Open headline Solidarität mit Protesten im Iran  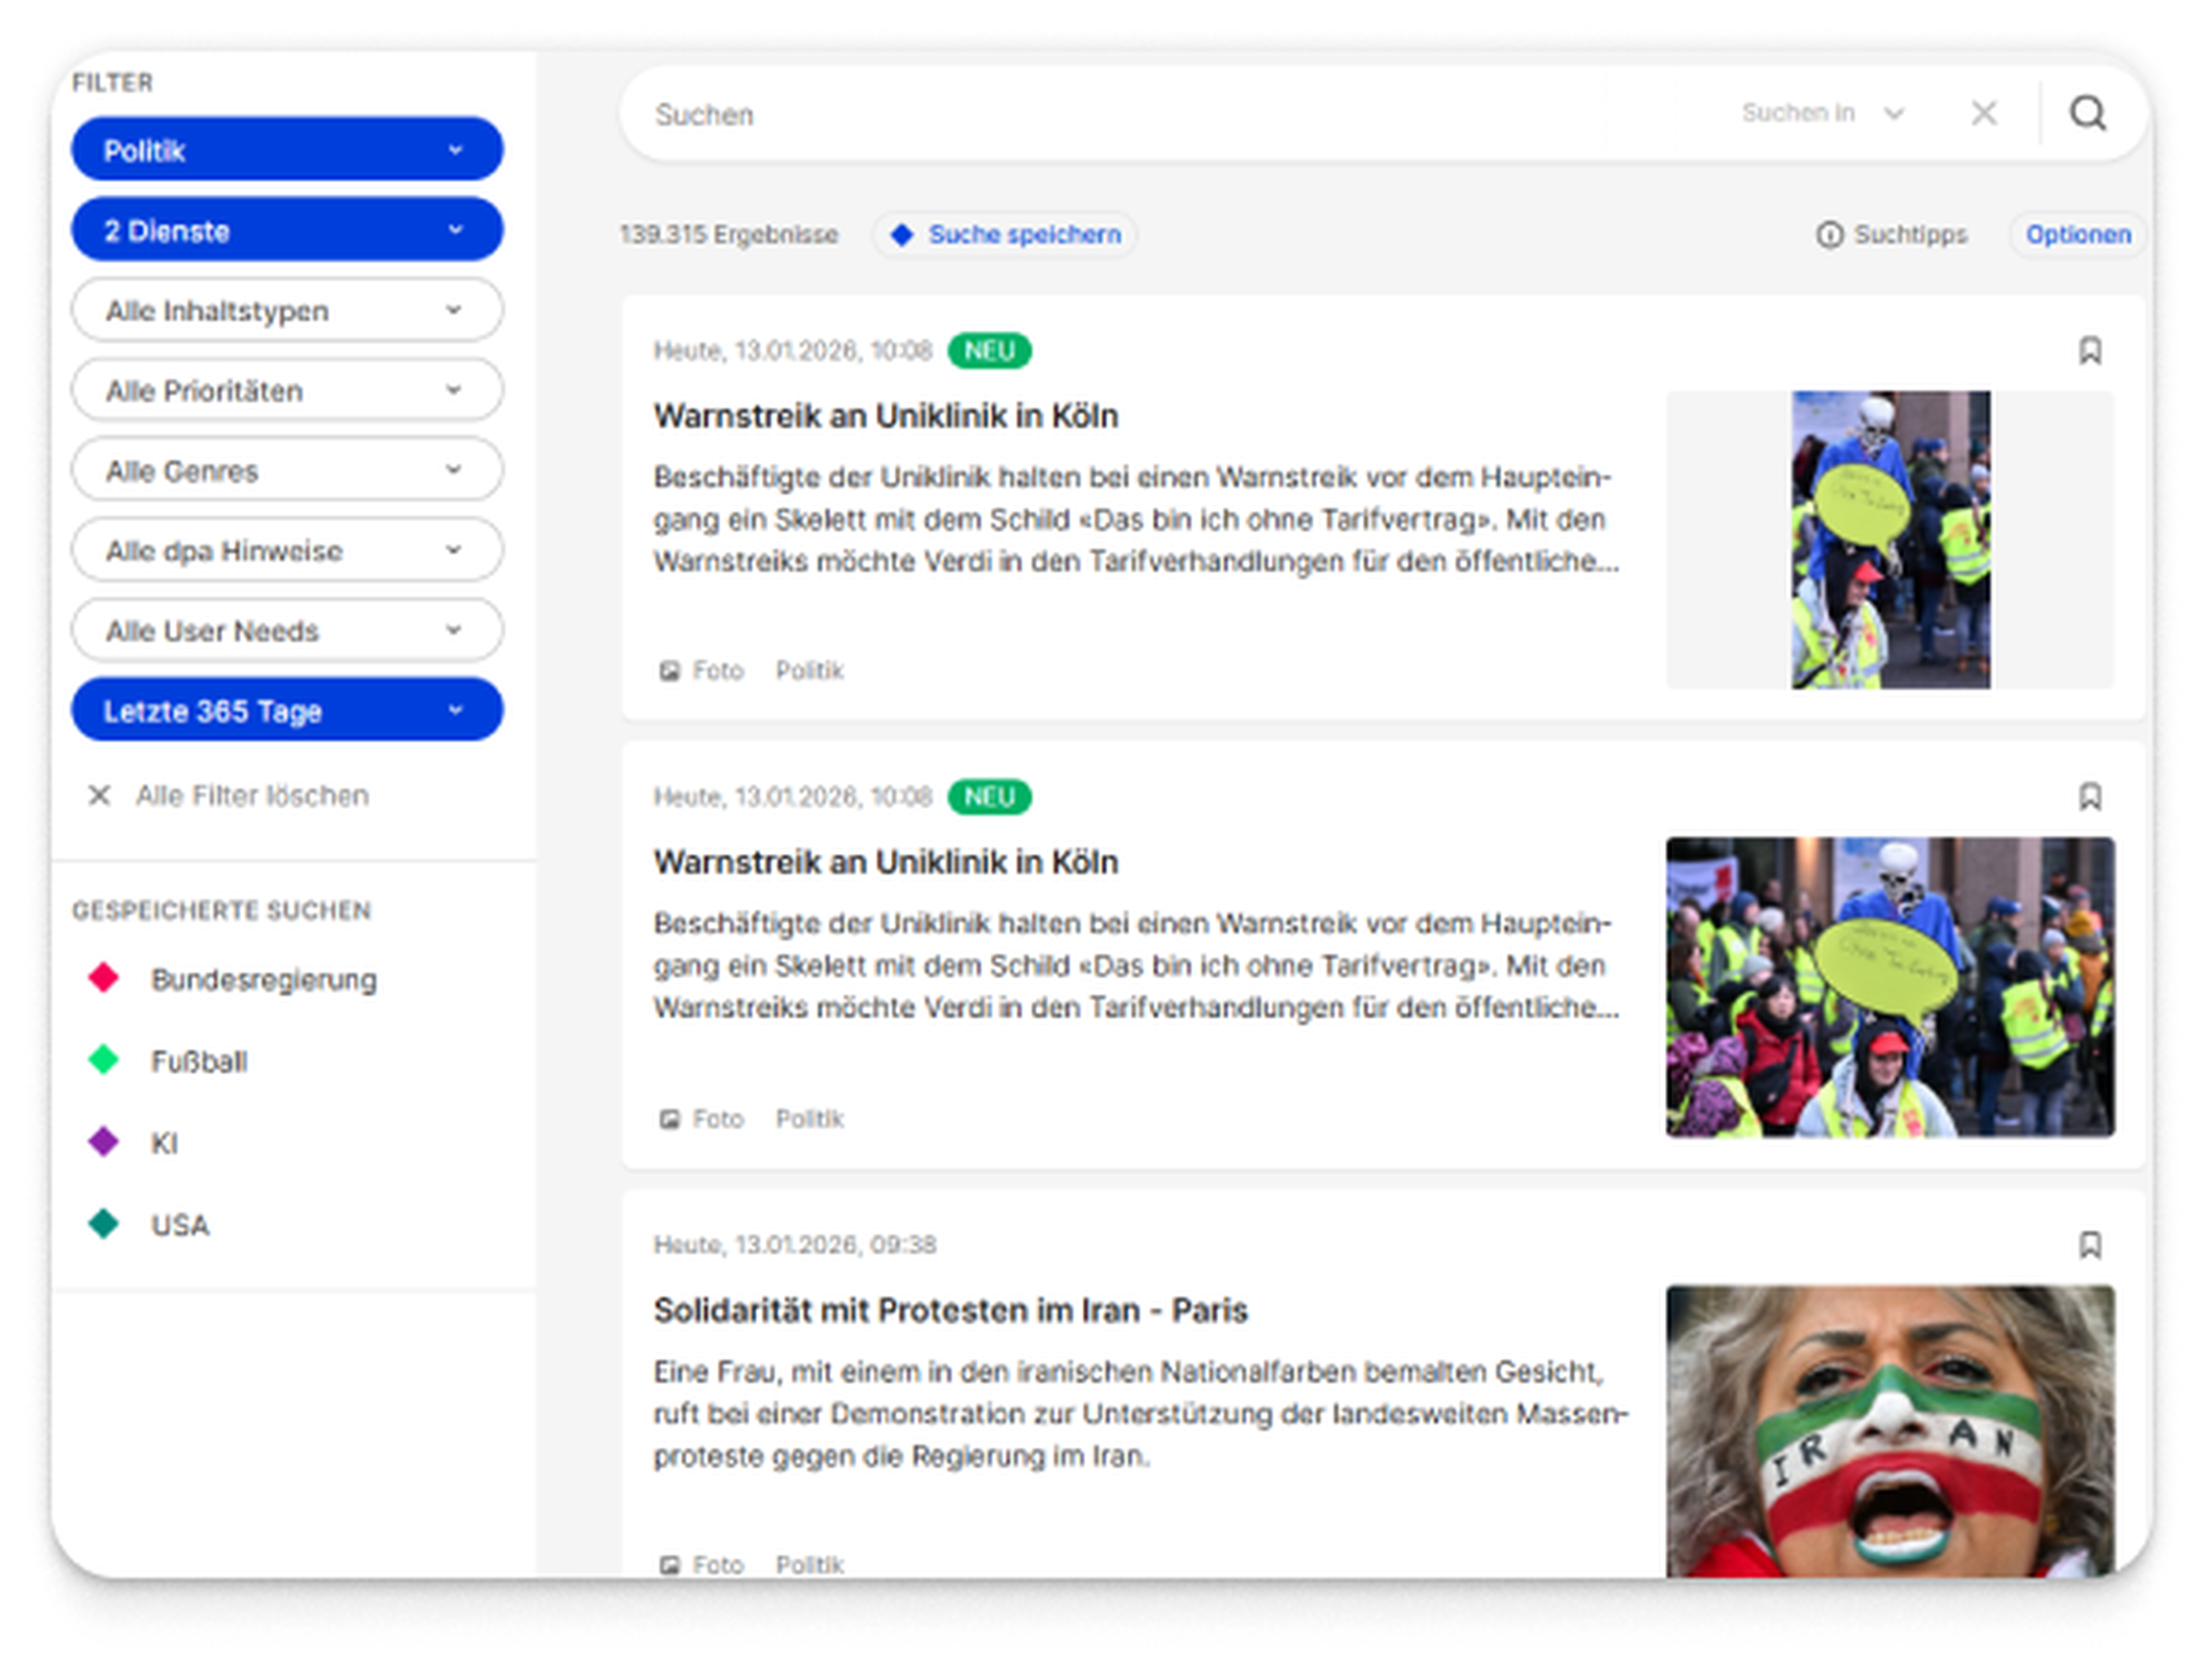[950, 1310]
